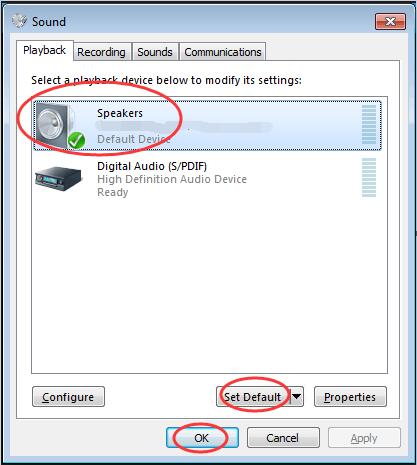The height and width of the screenshot is (465, 417).
Task: Go to the Communications tab
Action: [x=223, y=52]
